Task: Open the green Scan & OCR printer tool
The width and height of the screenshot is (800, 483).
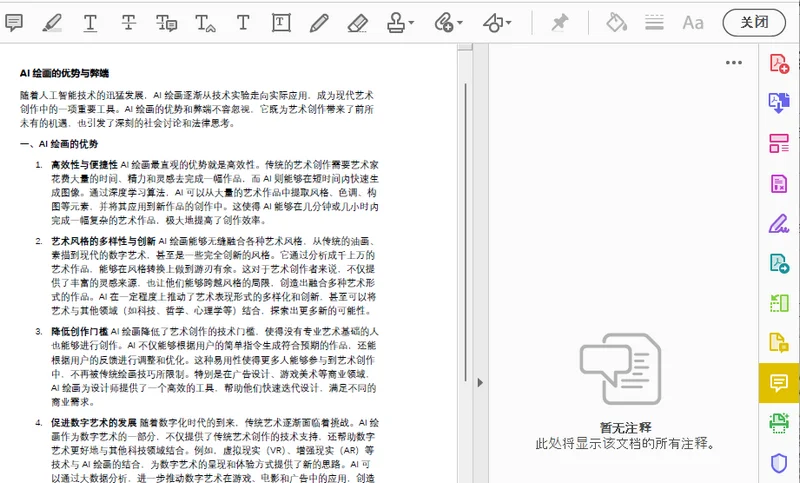Action: 779,423
